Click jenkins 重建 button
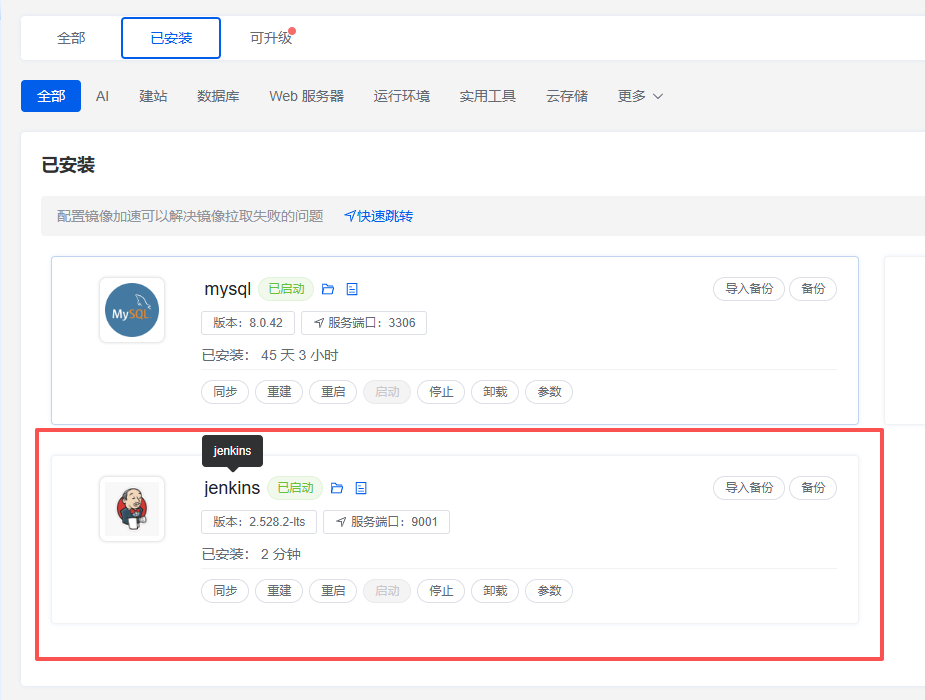This screenshot has width=925, height=700. click(x=279, y=591)
